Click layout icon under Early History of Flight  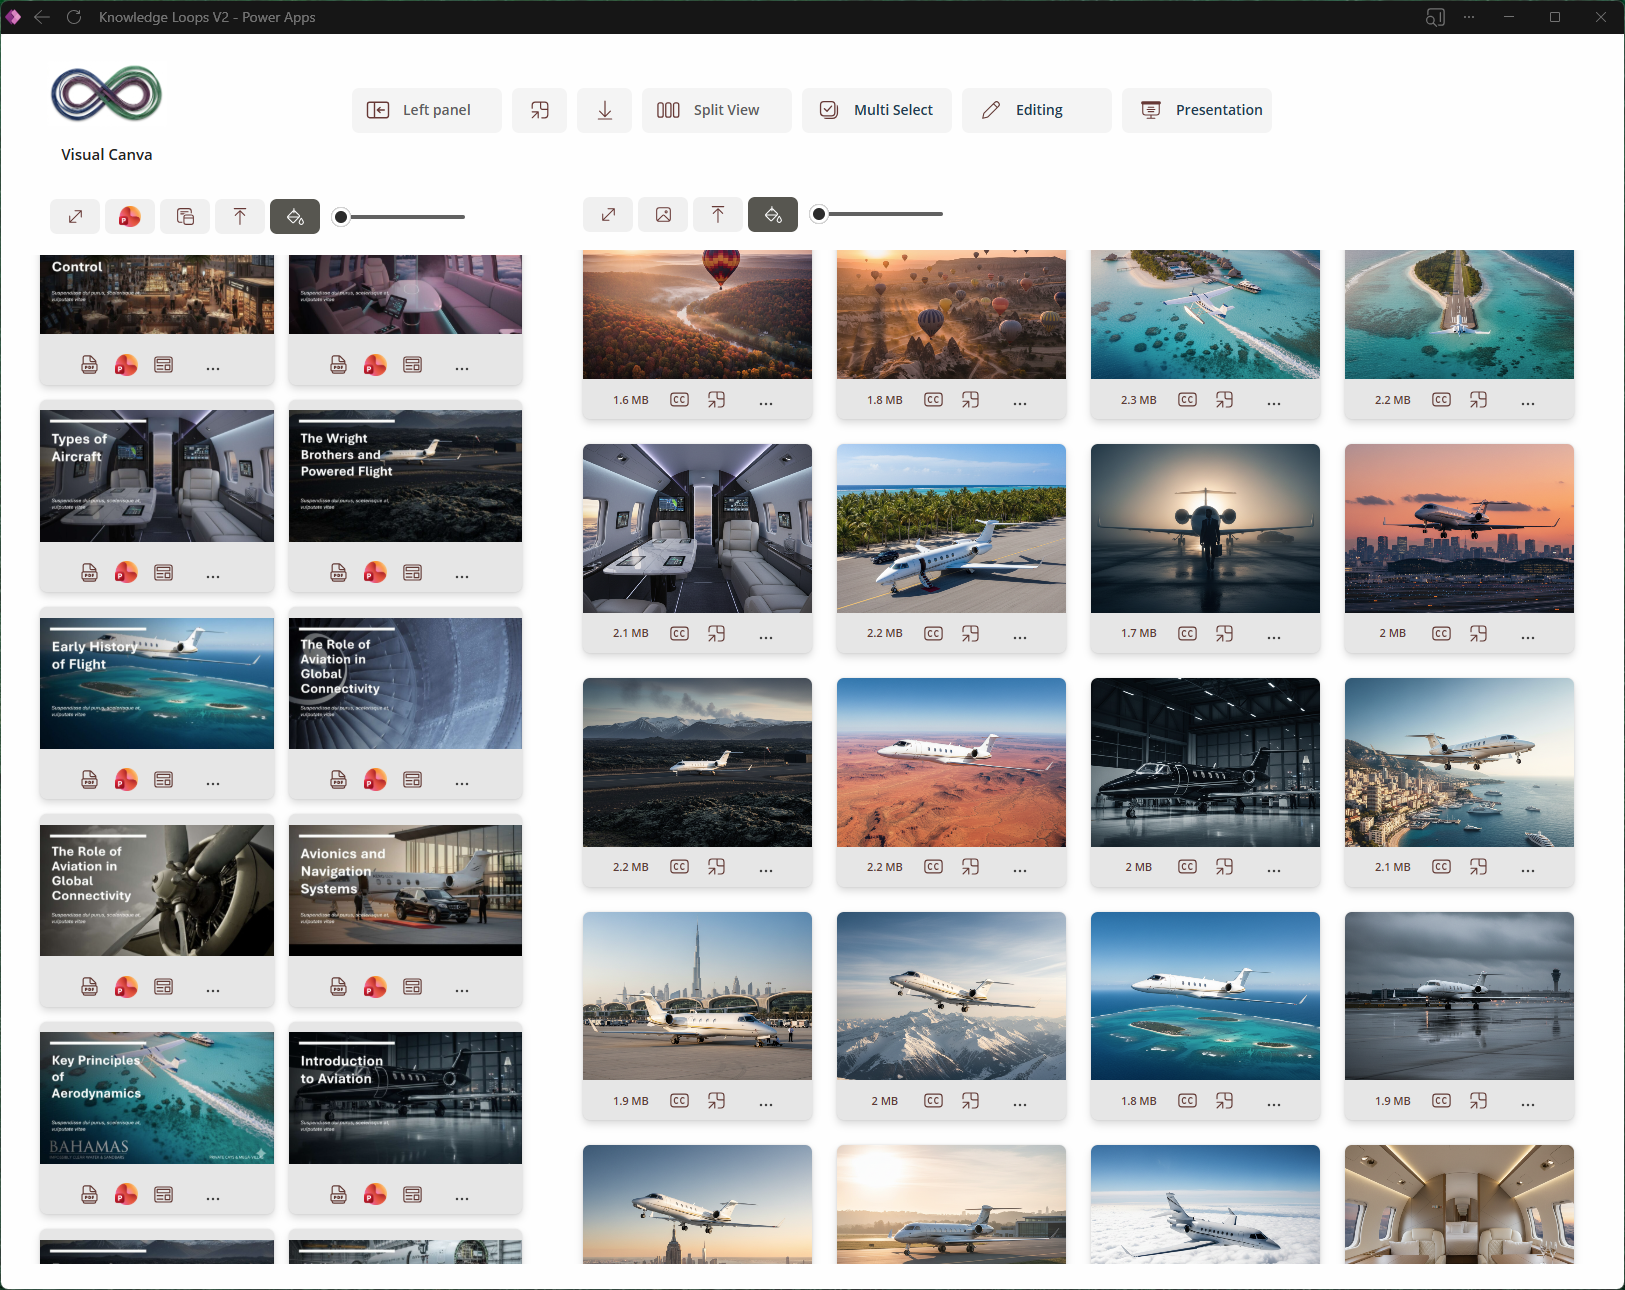coord(164,779)
